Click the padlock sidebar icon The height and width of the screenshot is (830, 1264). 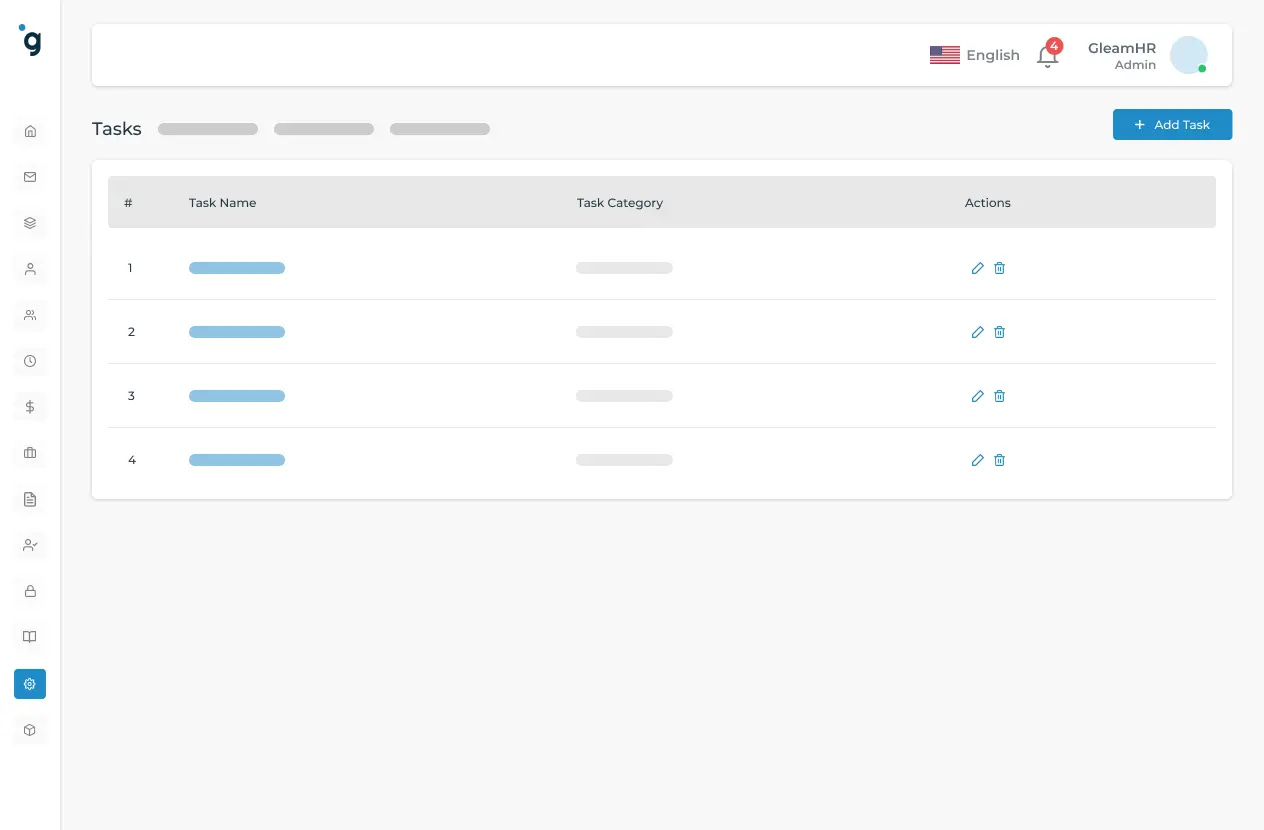pos(30,591)
